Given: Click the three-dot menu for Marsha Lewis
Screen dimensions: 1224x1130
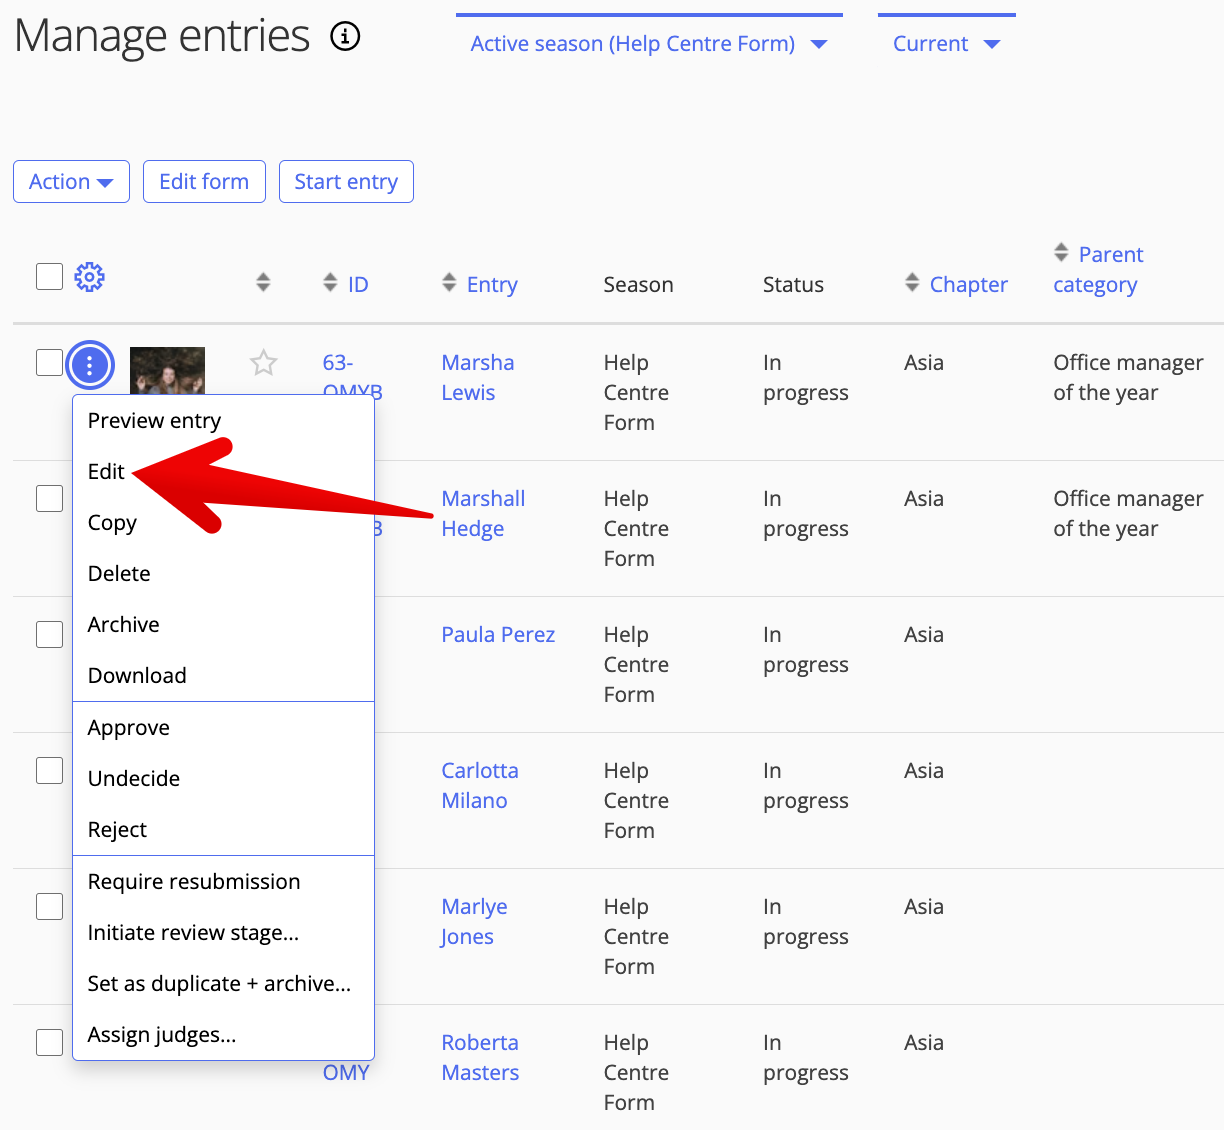Looking at the screenshot, I should tap(90, 366).
